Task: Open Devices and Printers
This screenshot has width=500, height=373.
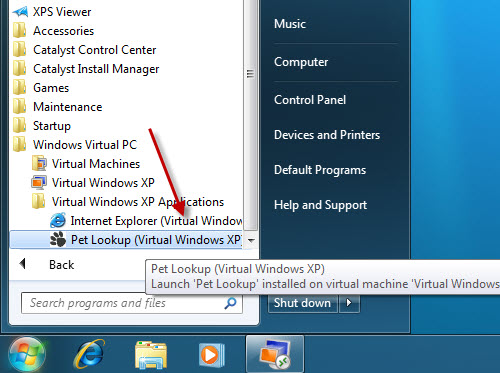Action: (327, 135)
